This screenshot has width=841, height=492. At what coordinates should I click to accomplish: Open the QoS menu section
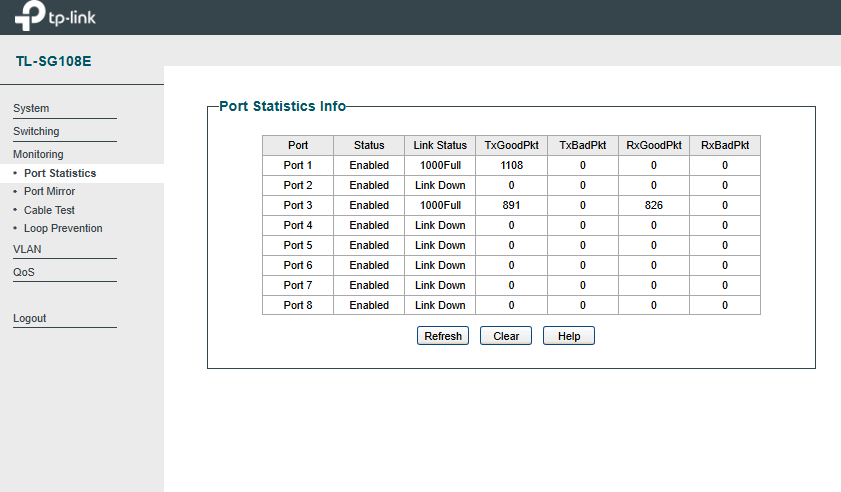(x=24, y=273)
